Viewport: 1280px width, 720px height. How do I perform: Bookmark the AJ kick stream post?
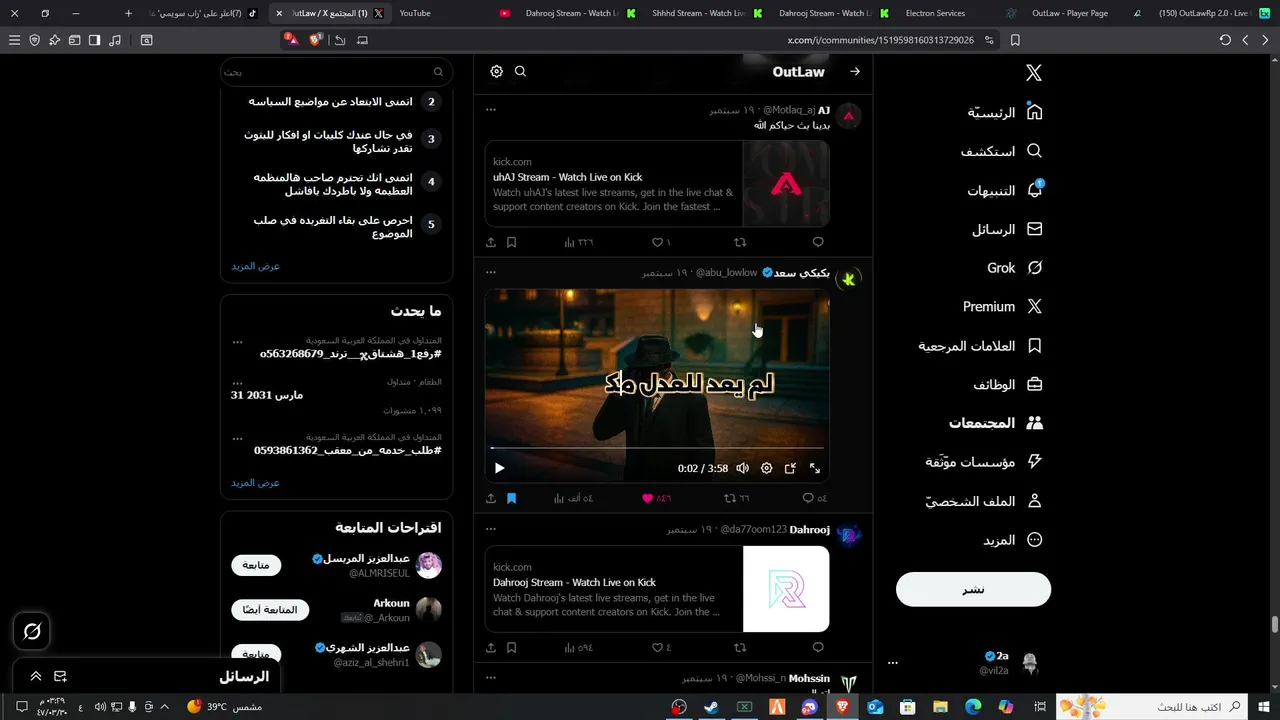pyautogui.click(x=511, y=242)
